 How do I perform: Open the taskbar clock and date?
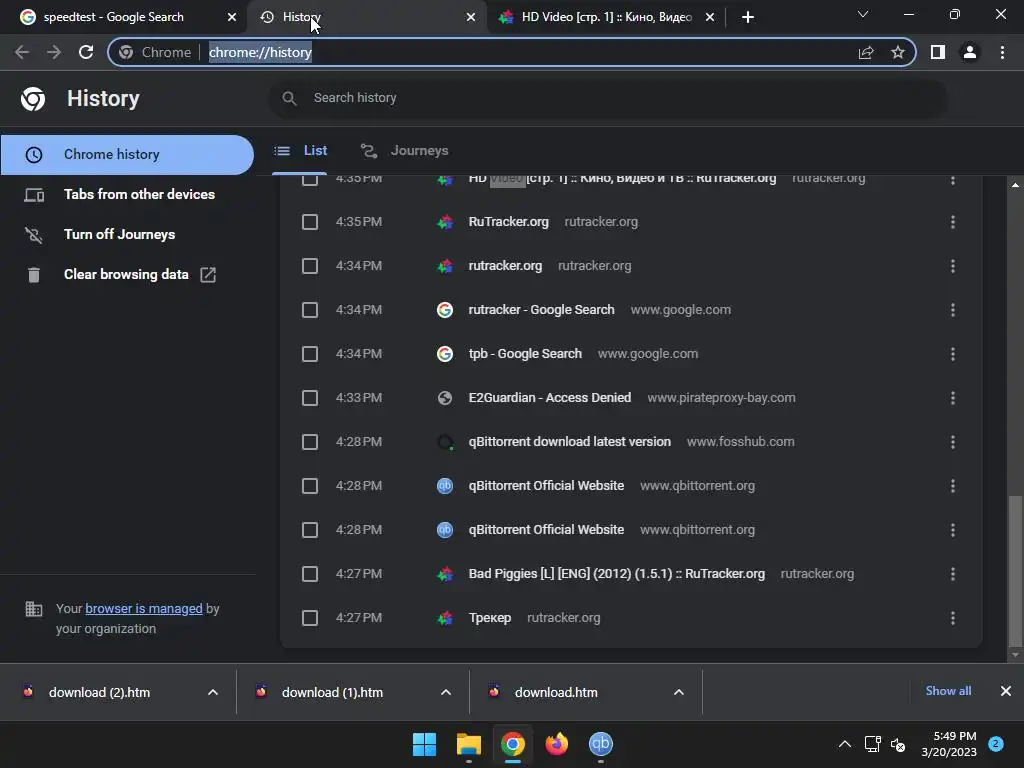(949, 744)
